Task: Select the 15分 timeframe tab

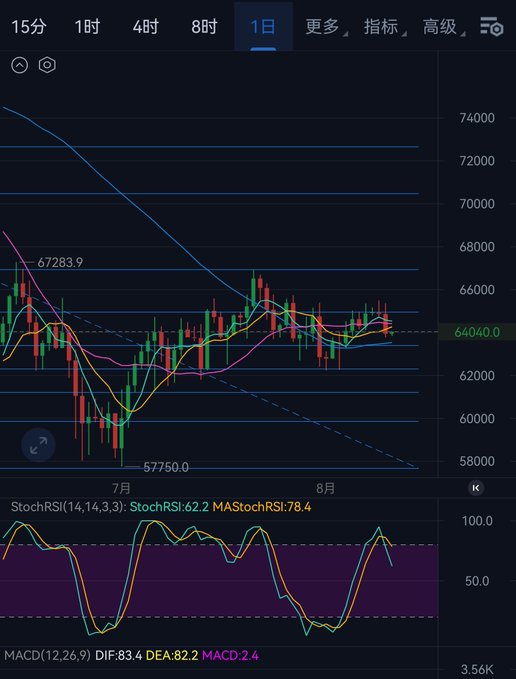Action: pos(29,27)
